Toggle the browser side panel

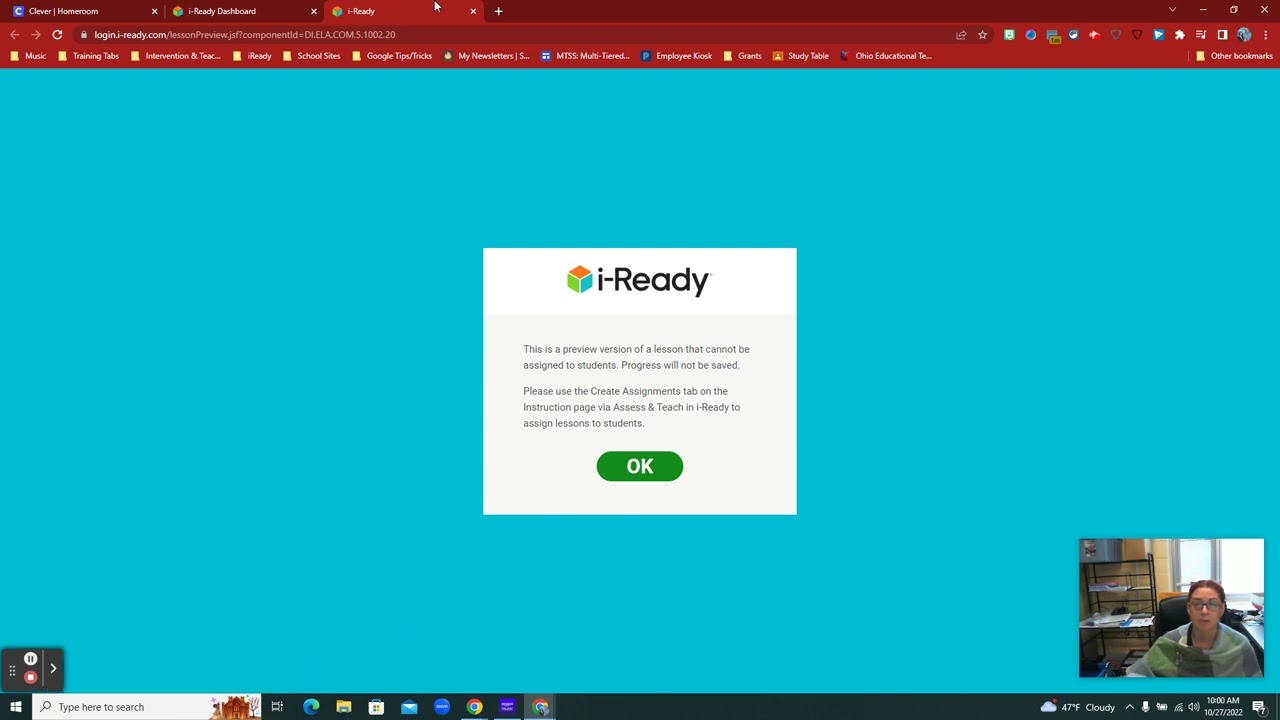click(1222, 35)
